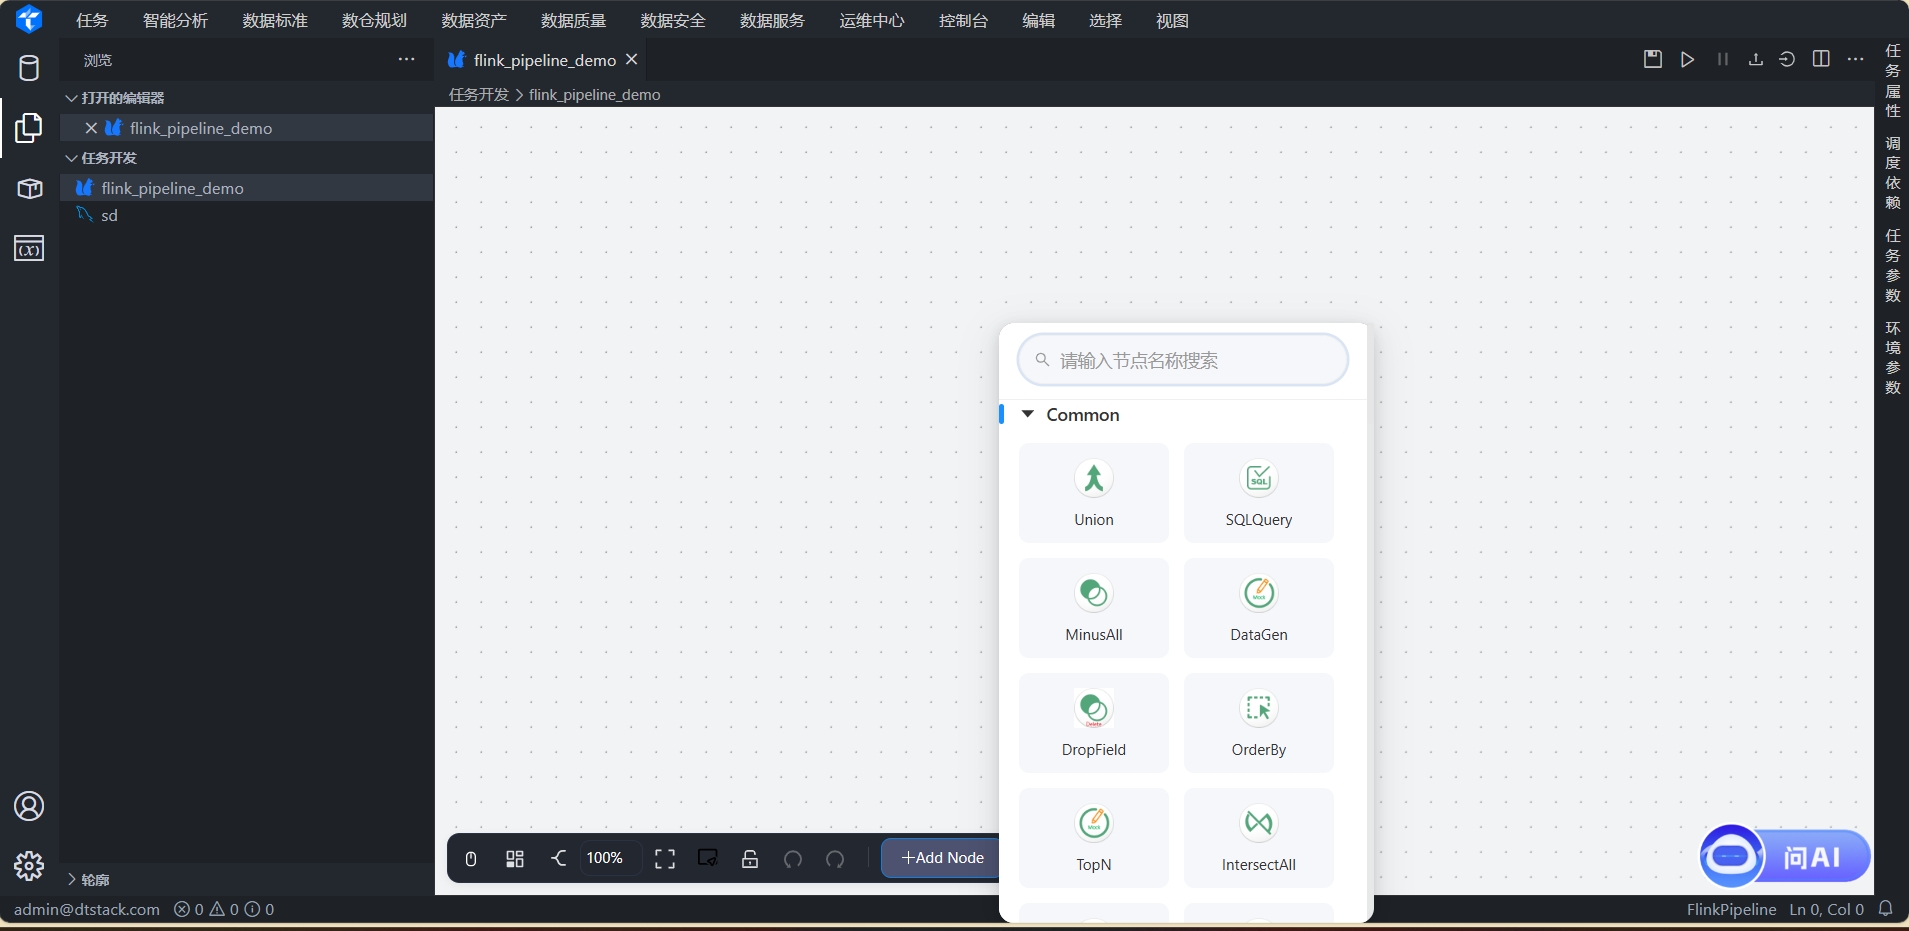1909x931 pixels.
Task: Expand the 轮廓 outline section
Action: (71, 879)
